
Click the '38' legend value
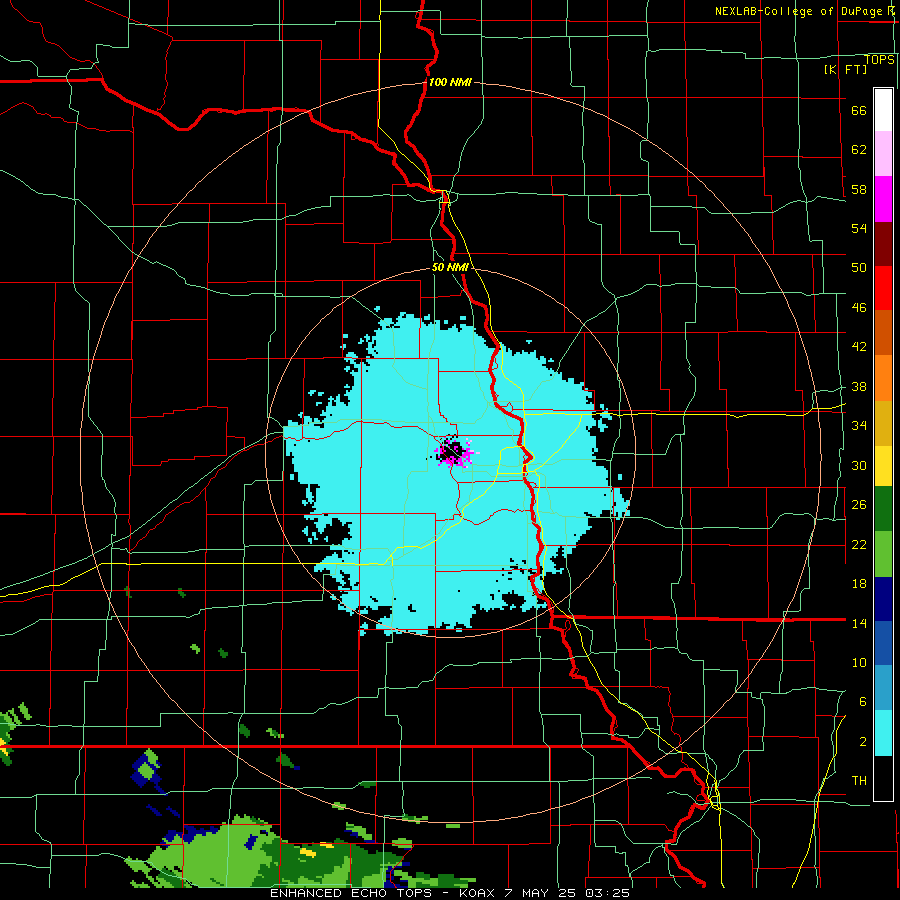tap(859, 387)
